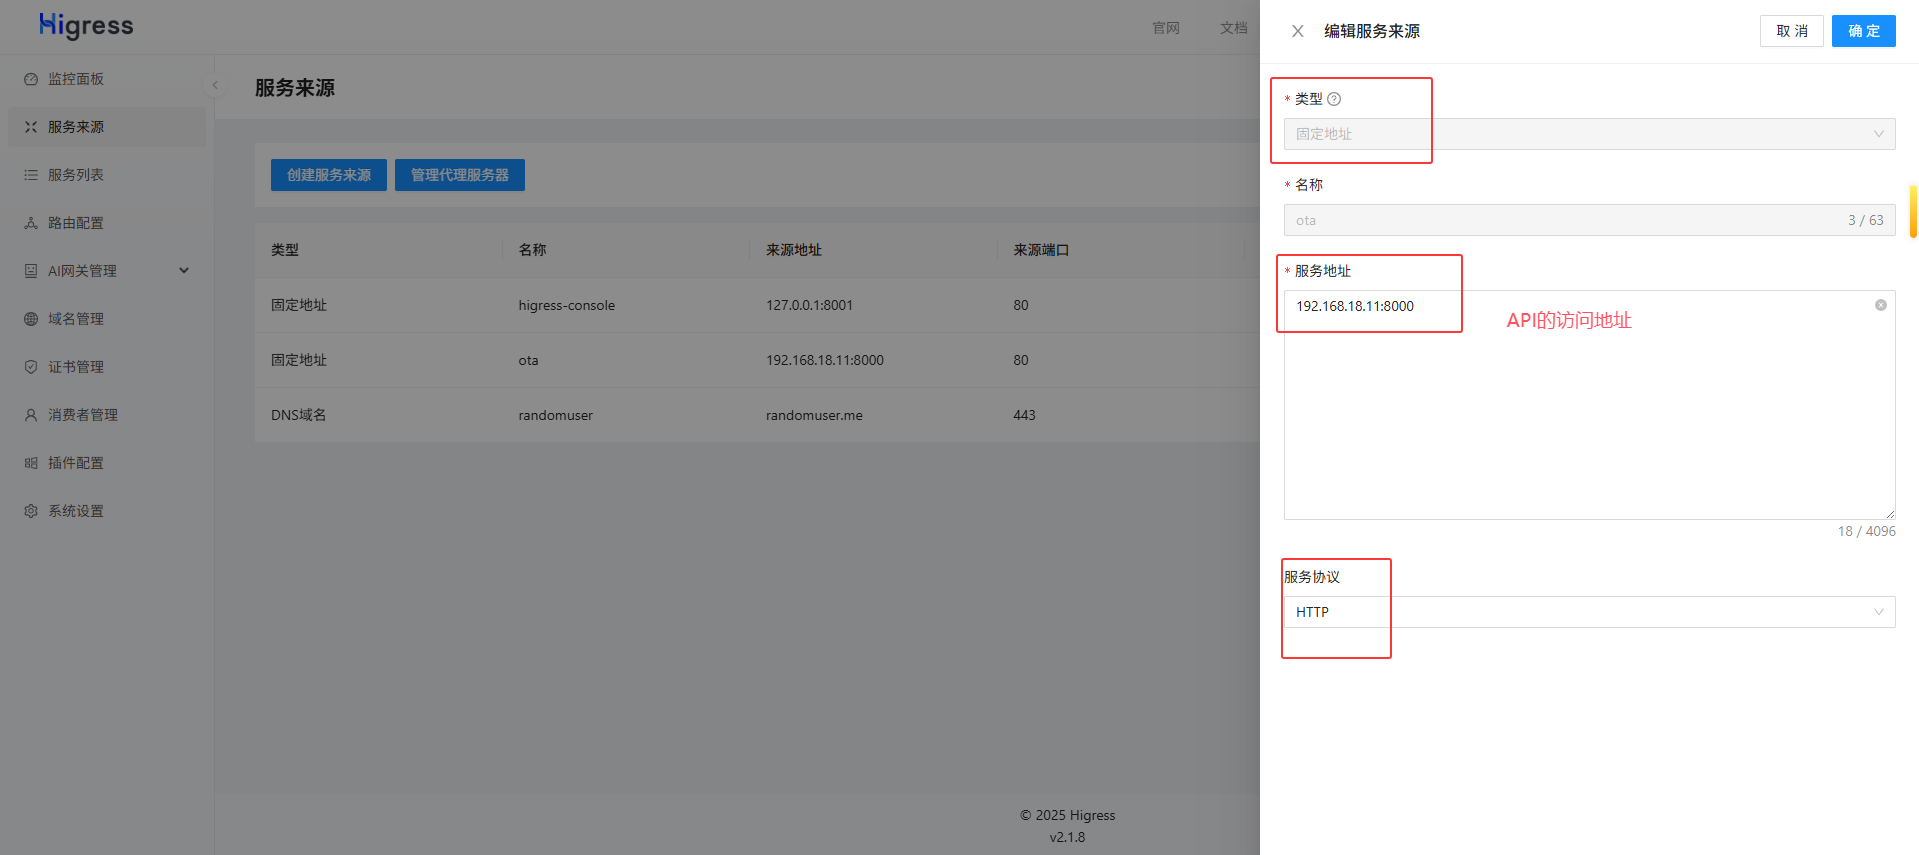Open 系统设置 menu item

(107, 511)
